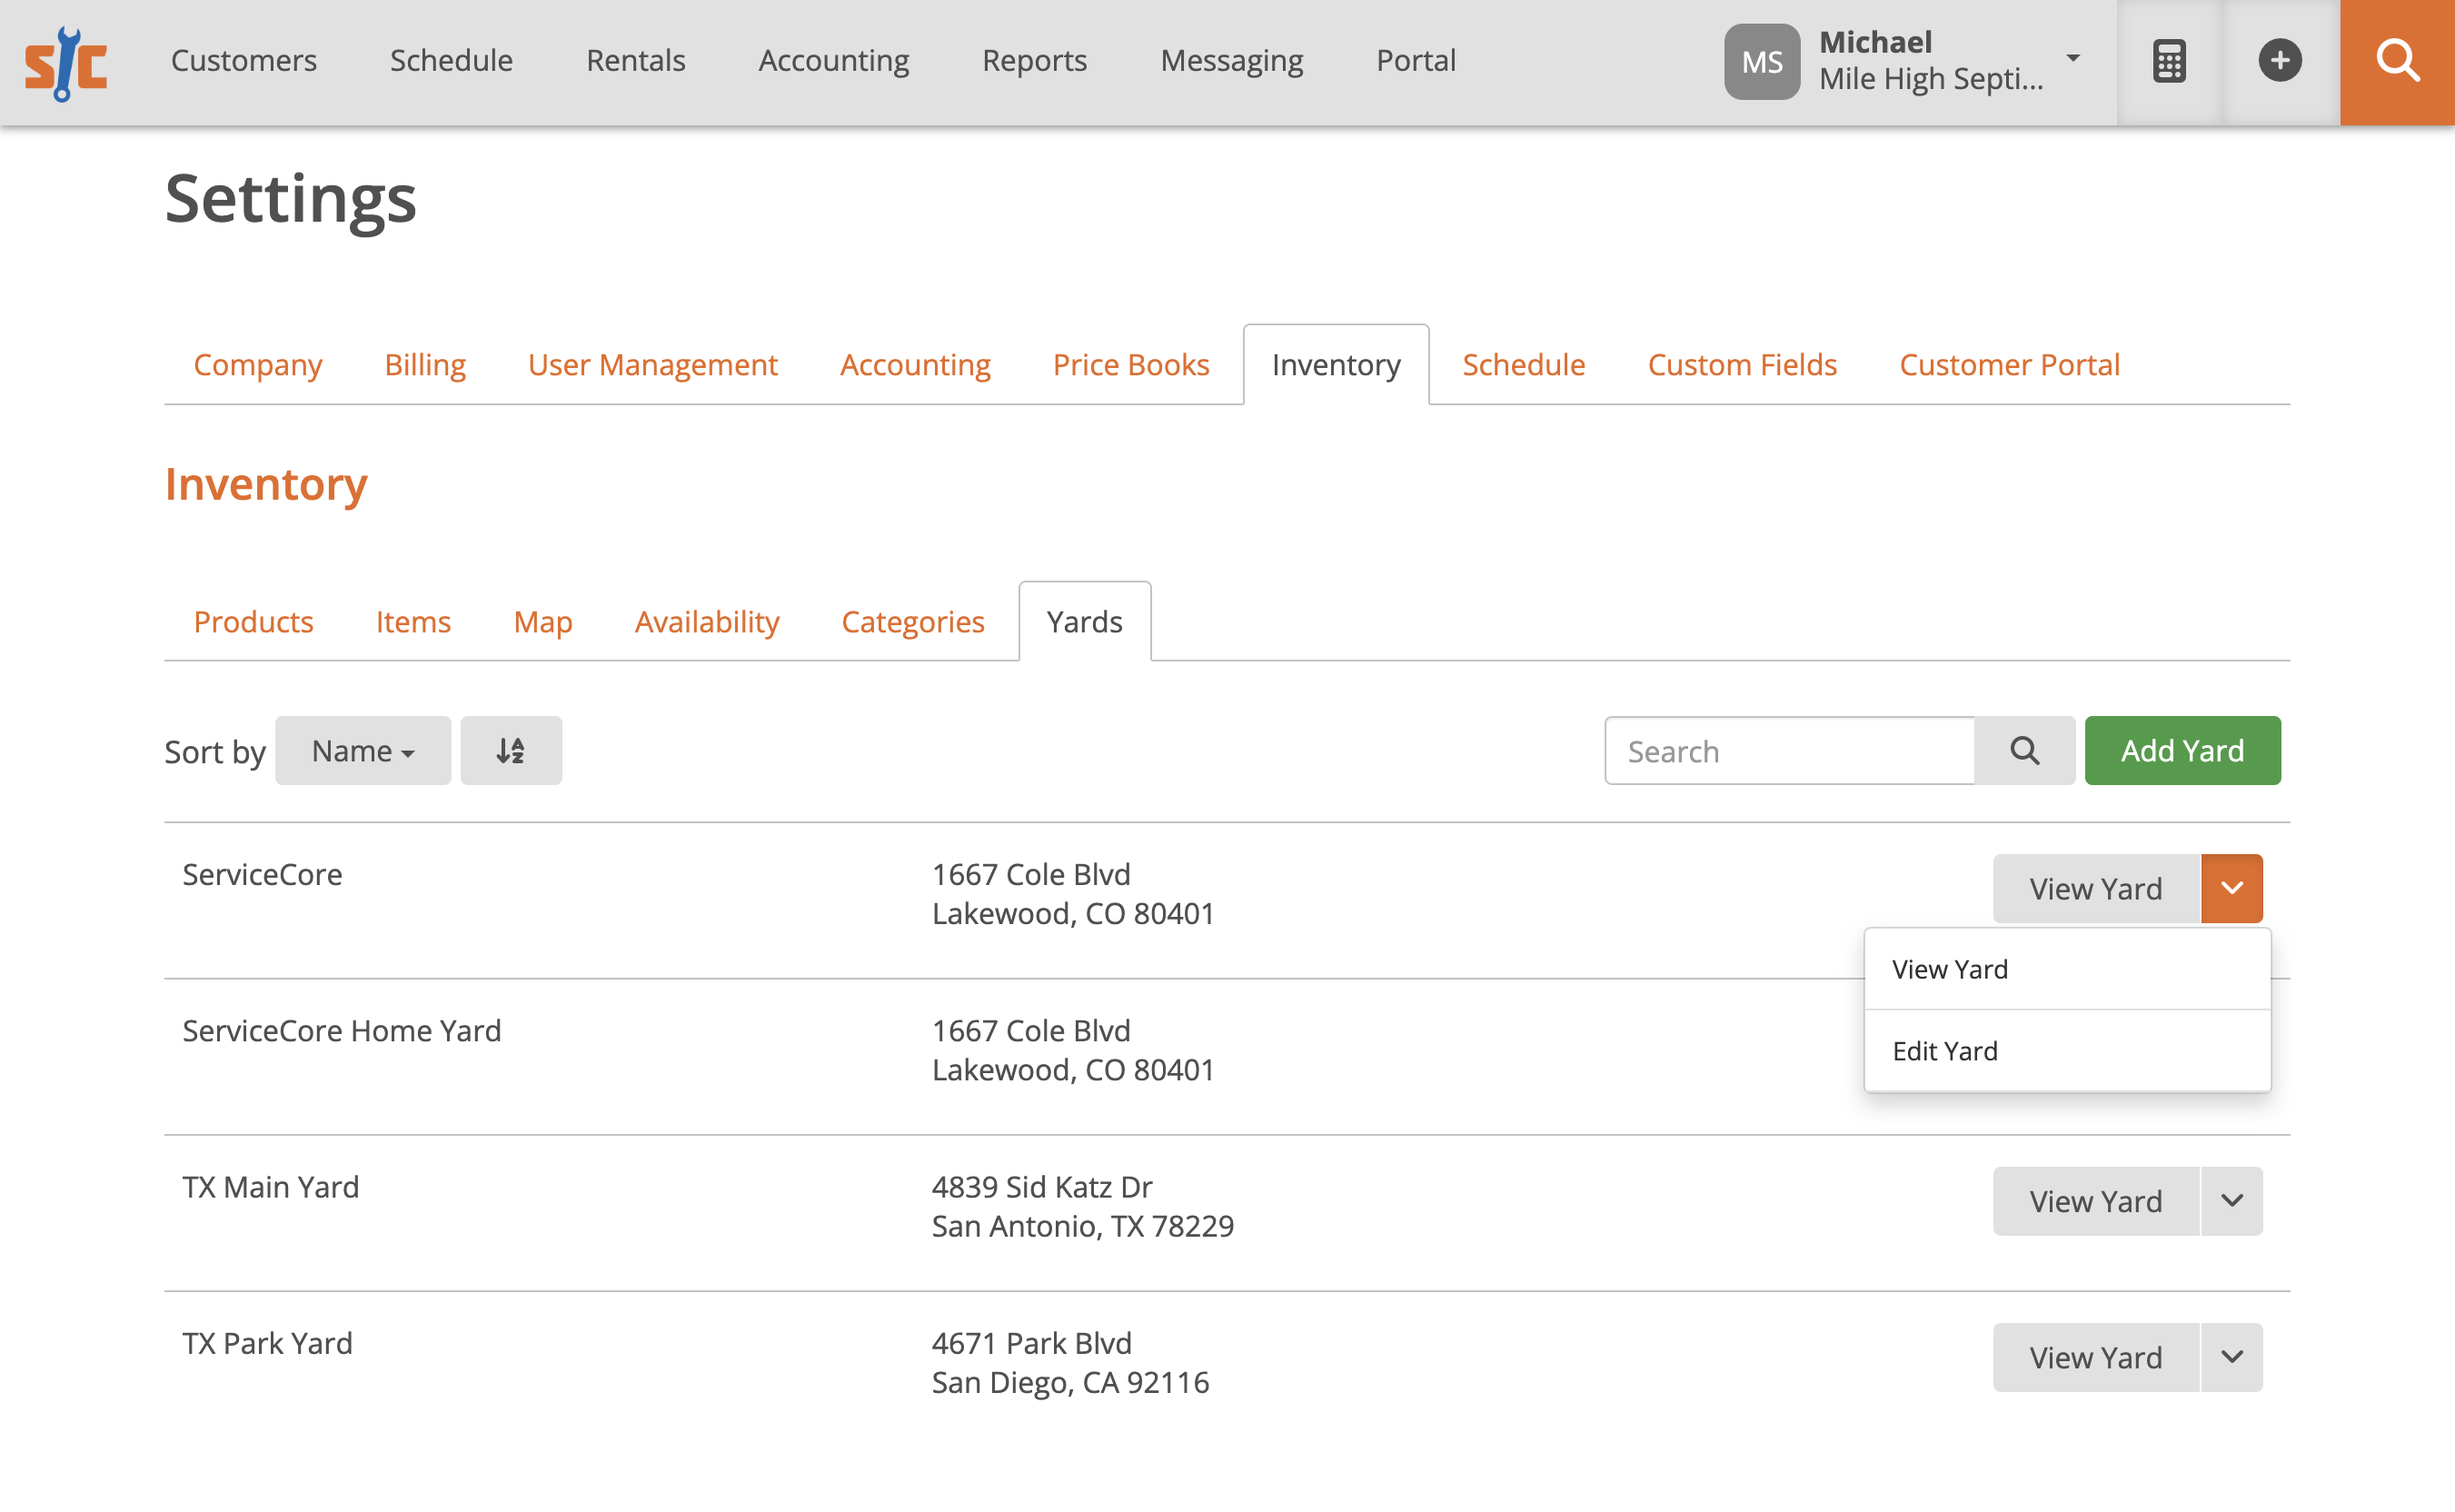Expand the TX Park Yard chevron dropdown
The image size is (2455, 1512).
(x=2232, y=1357)
